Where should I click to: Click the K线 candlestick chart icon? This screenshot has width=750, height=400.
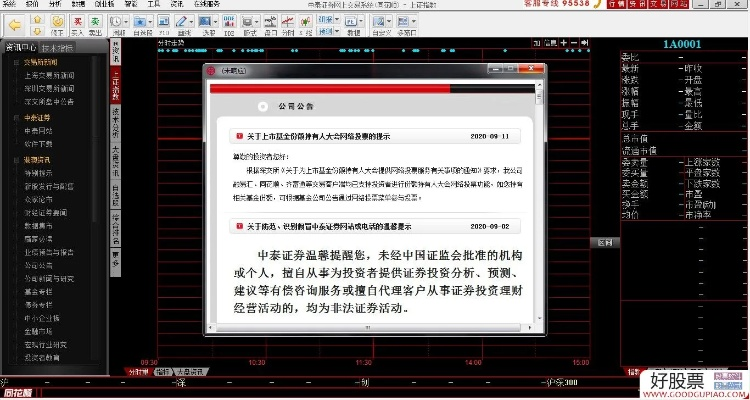coord(305,22)
